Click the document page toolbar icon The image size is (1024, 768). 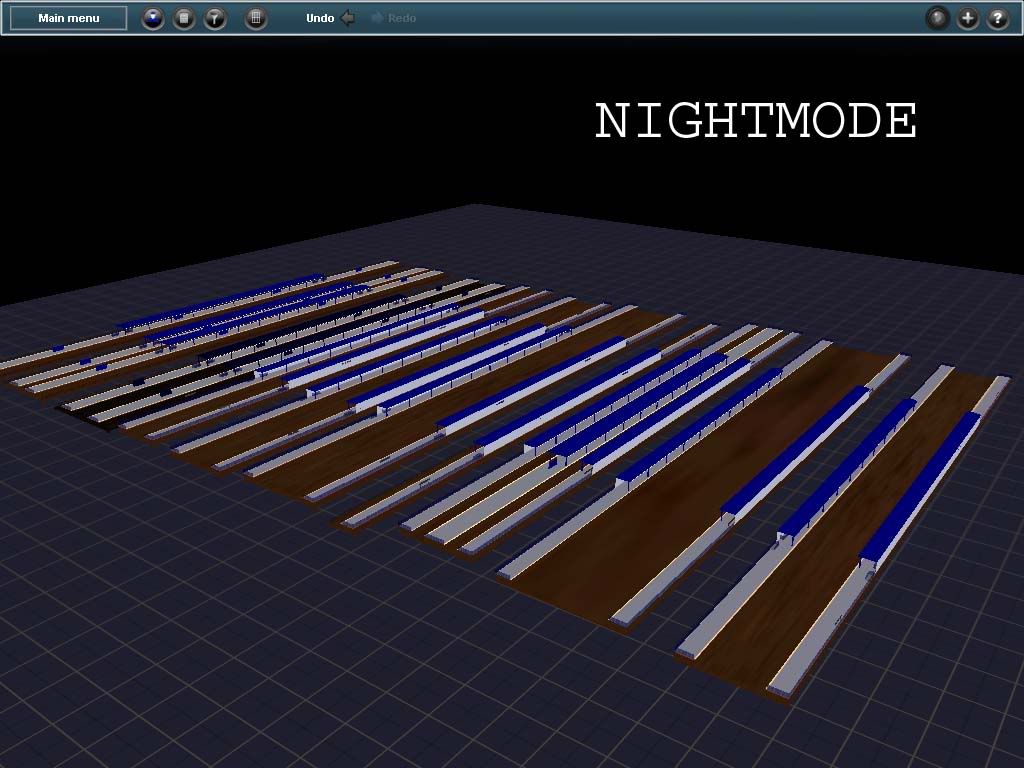click(x=184, y=18)
